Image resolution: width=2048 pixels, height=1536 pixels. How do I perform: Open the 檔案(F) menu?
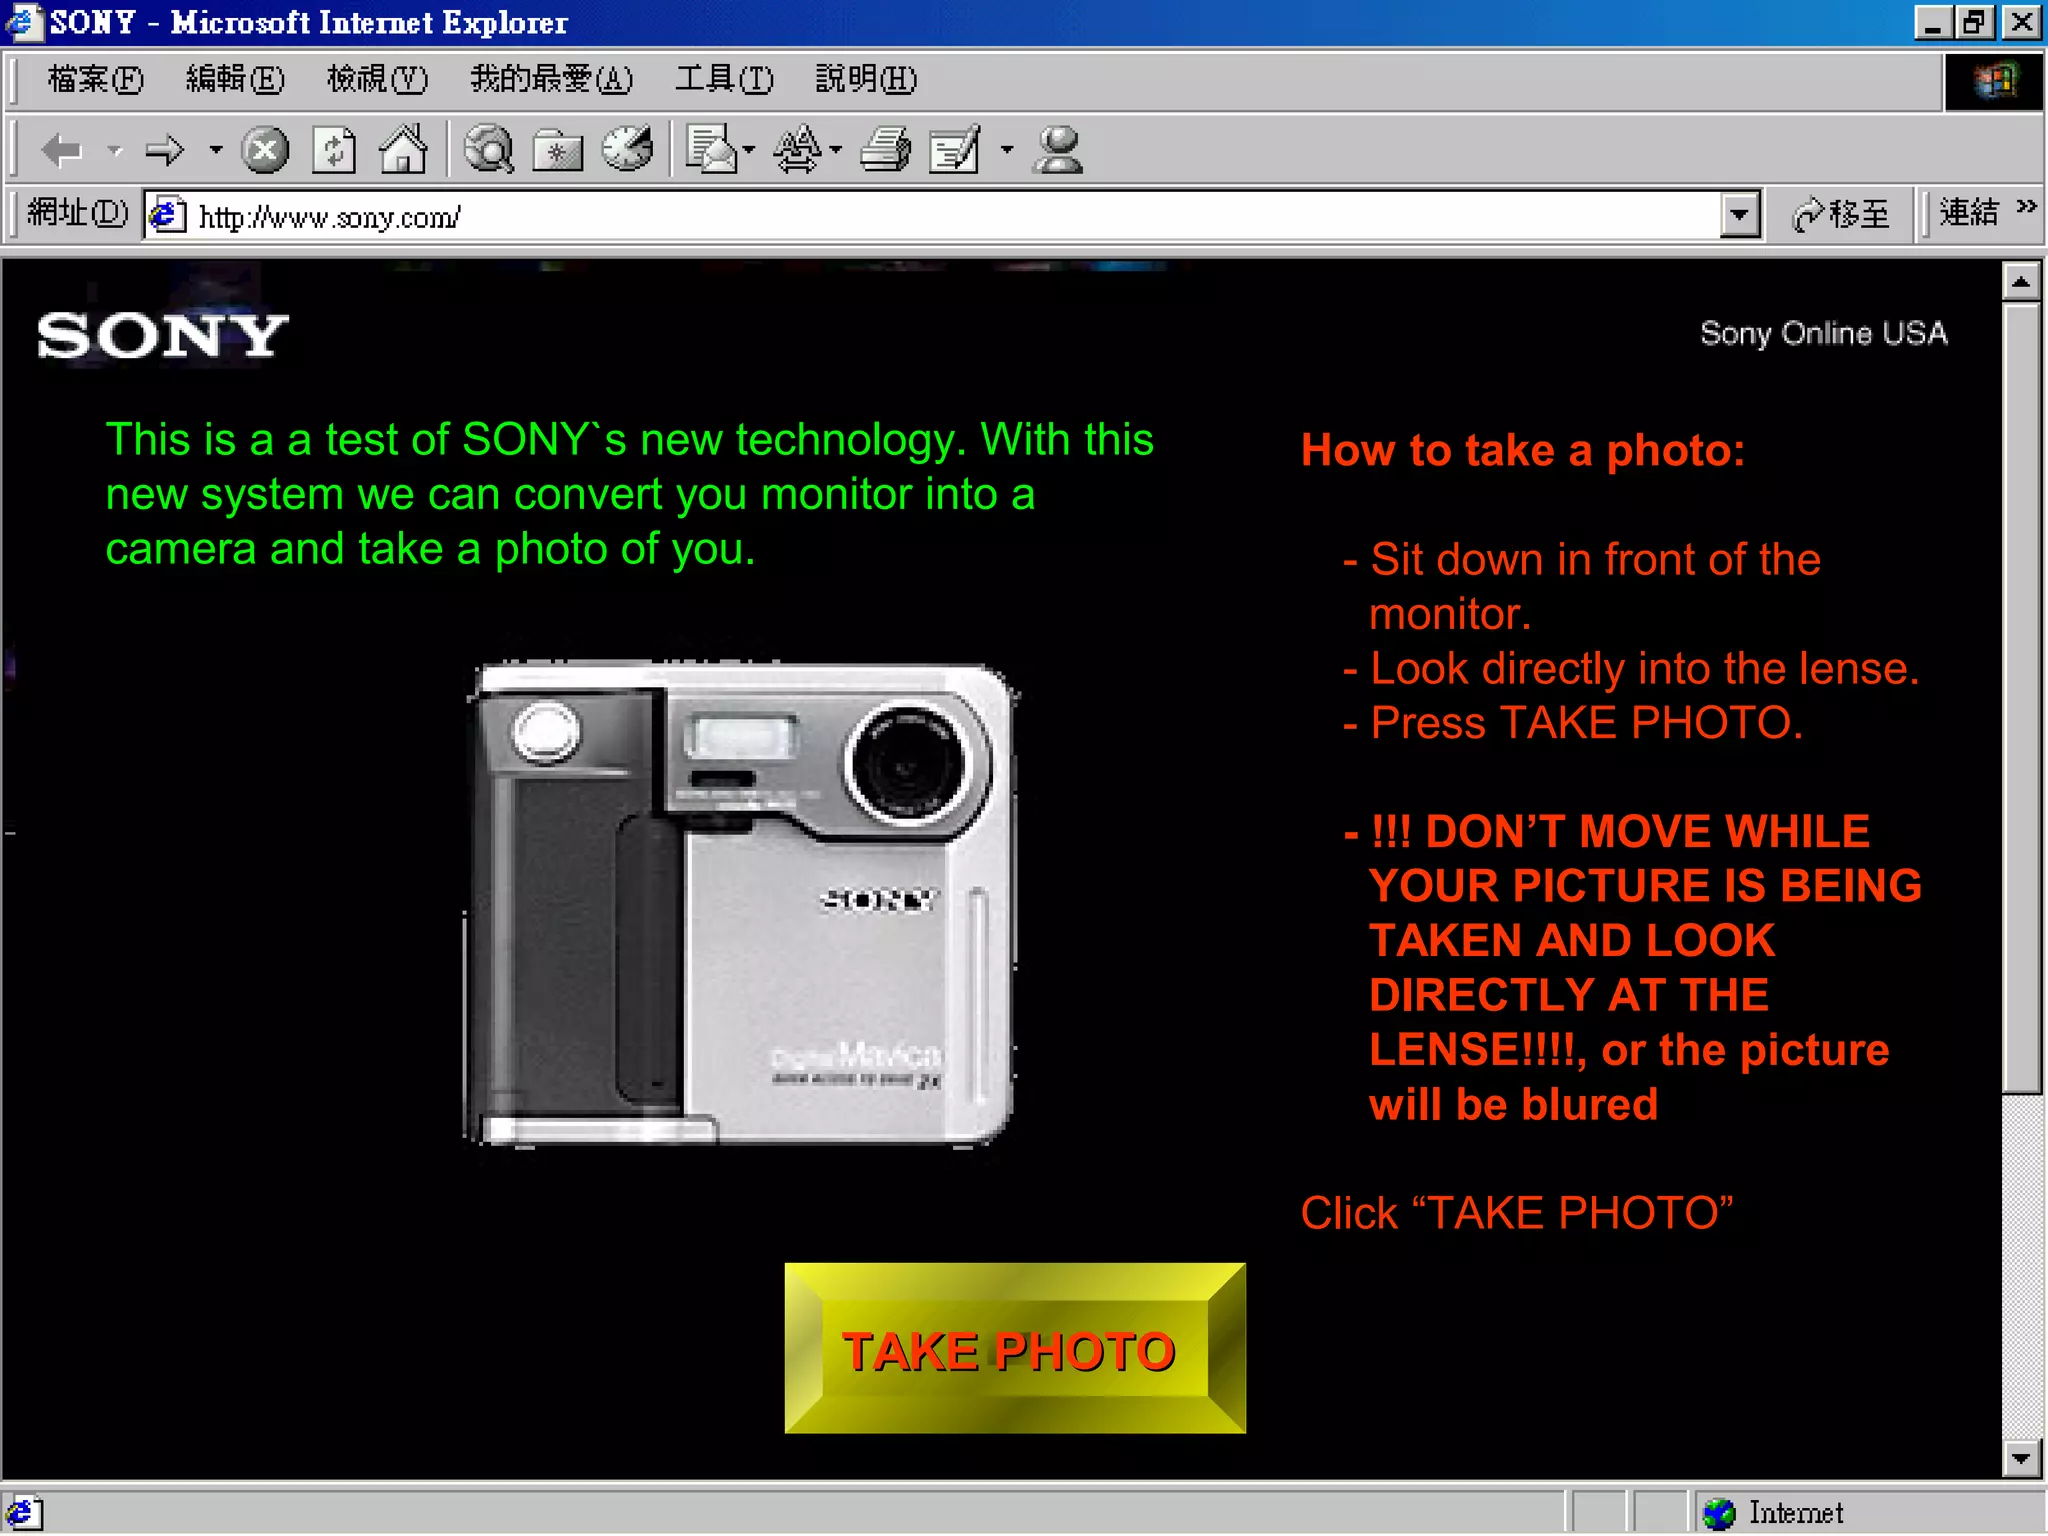(95, 79)
